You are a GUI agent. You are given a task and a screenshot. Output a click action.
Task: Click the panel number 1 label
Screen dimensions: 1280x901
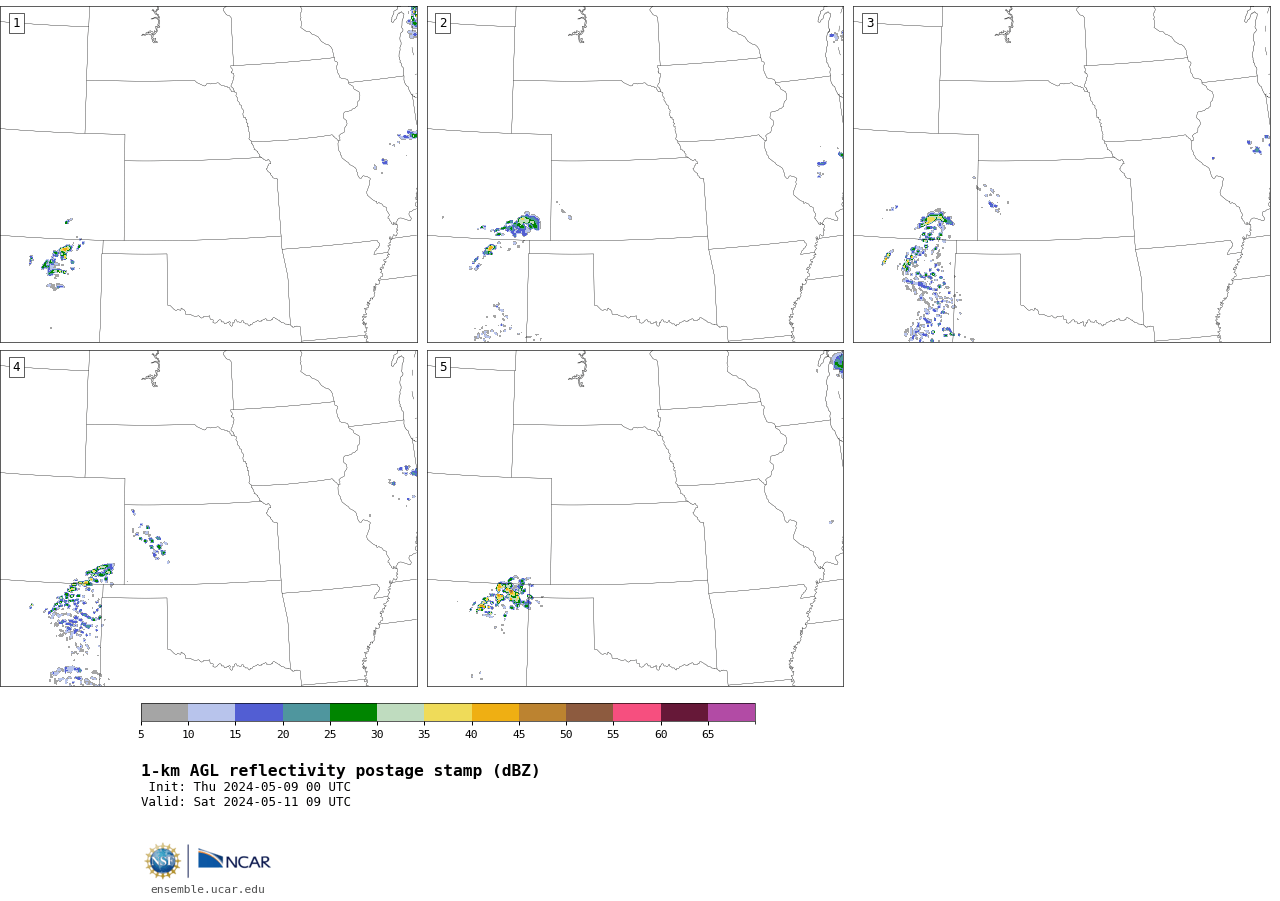coord(16,23)
